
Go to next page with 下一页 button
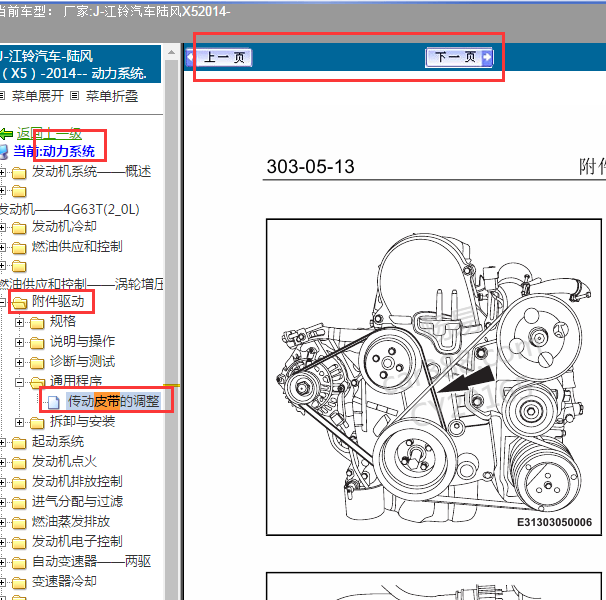pyautogui.click(x=459, y=58)
